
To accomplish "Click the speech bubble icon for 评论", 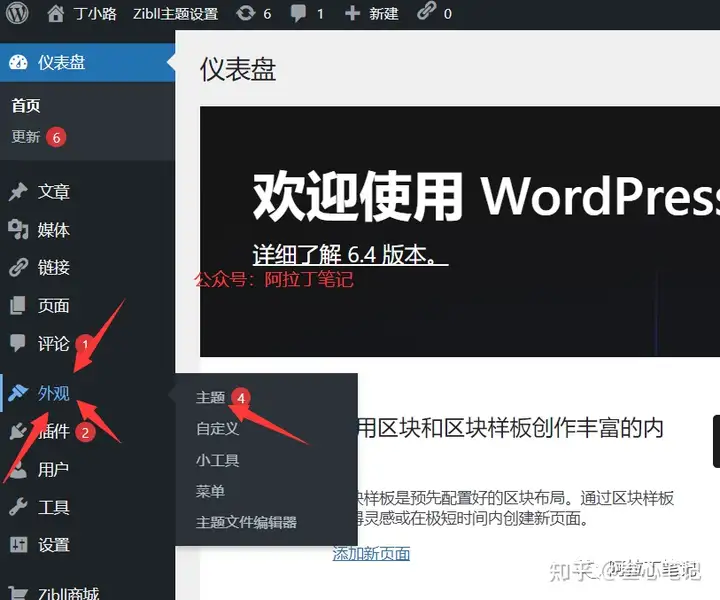I will 17,343.
